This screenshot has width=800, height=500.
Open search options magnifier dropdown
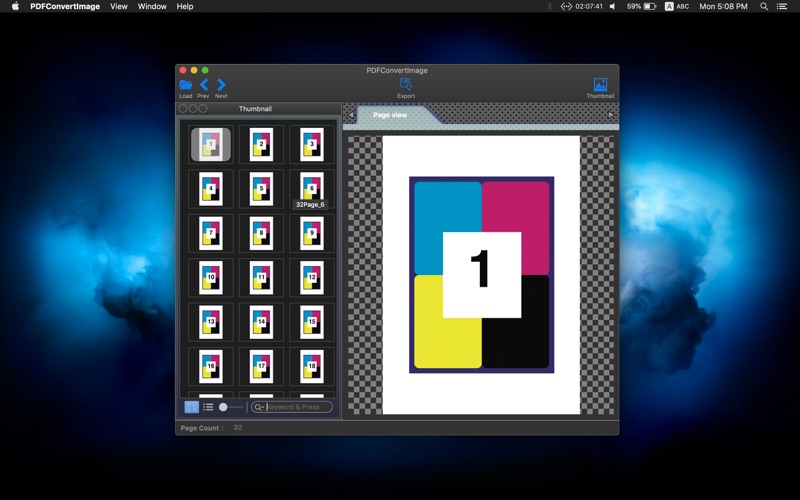259,407
